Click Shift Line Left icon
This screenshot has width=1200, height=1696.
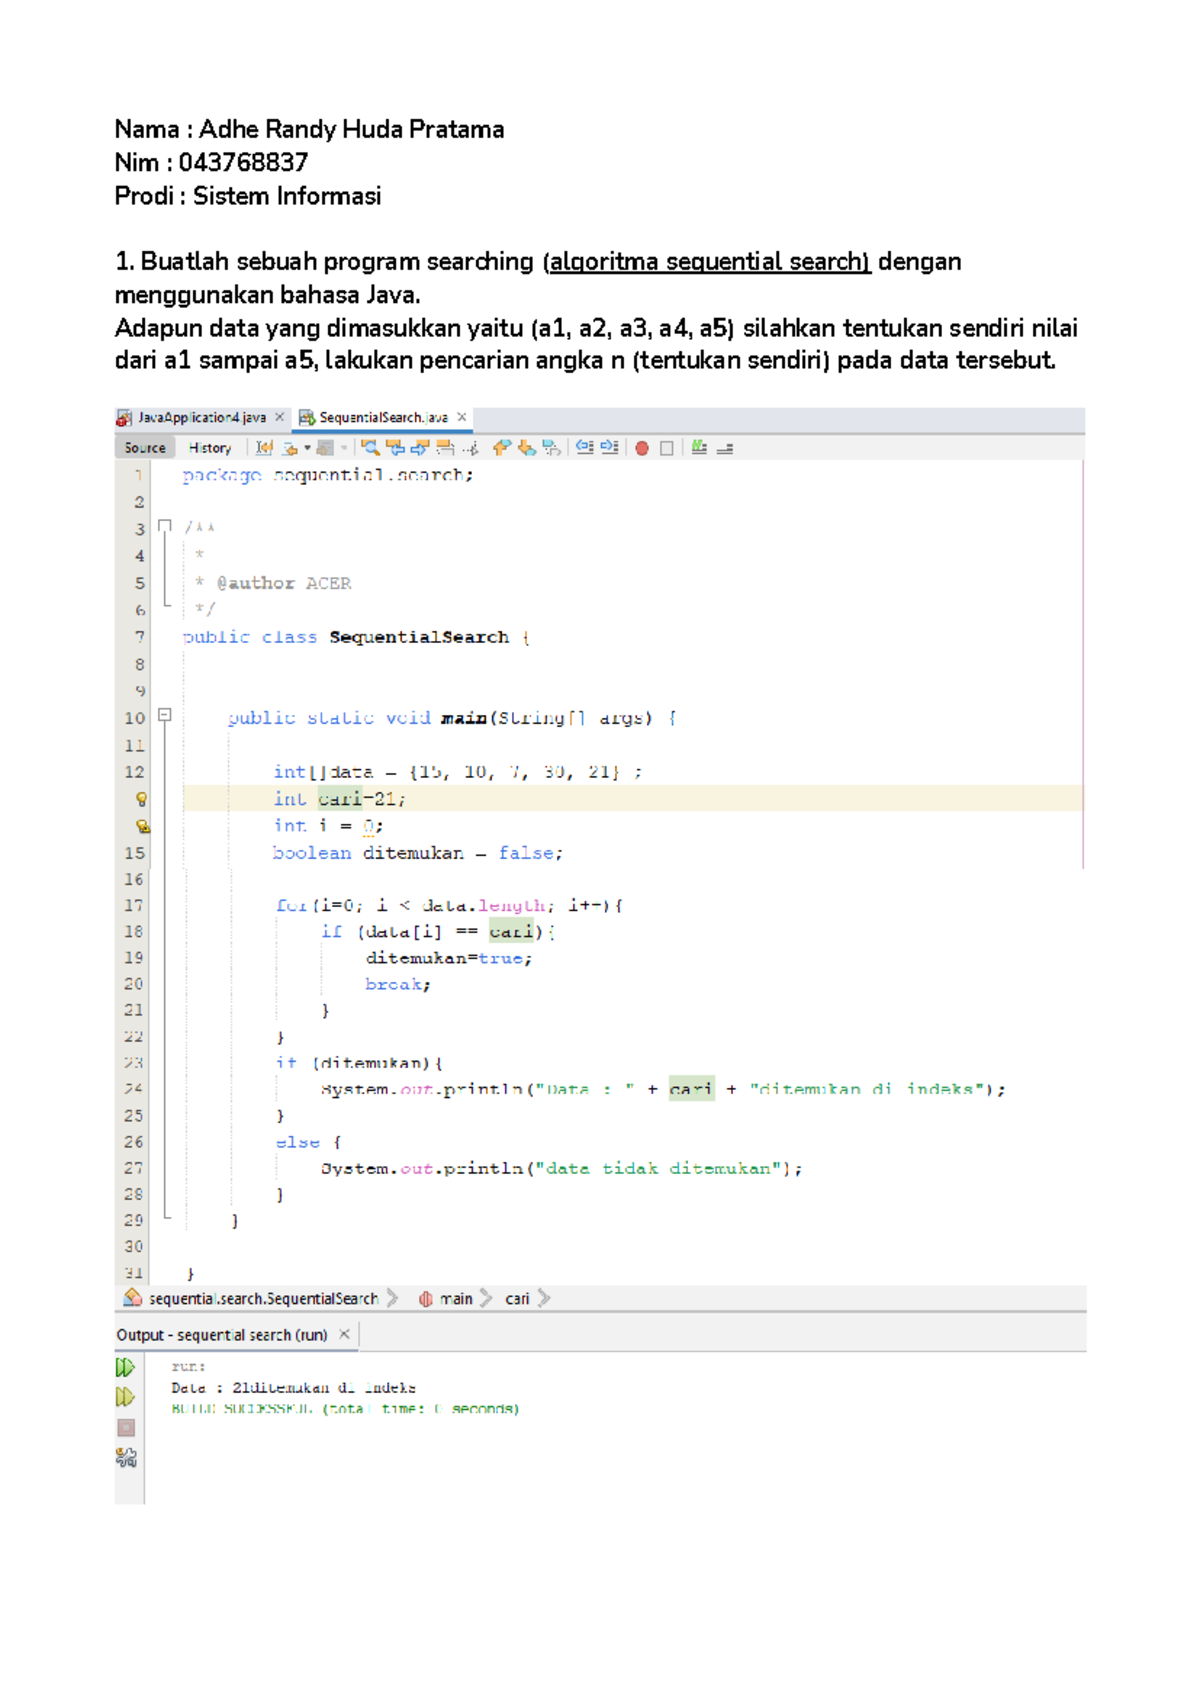pyautogui.click(x=585, y=448)
